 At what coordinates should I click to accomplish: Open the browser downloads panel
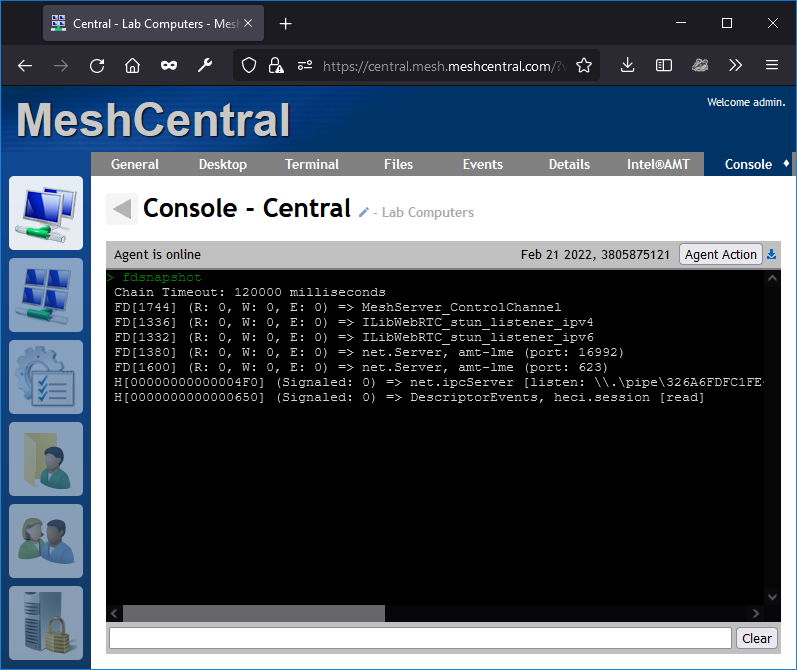[628, 66]
